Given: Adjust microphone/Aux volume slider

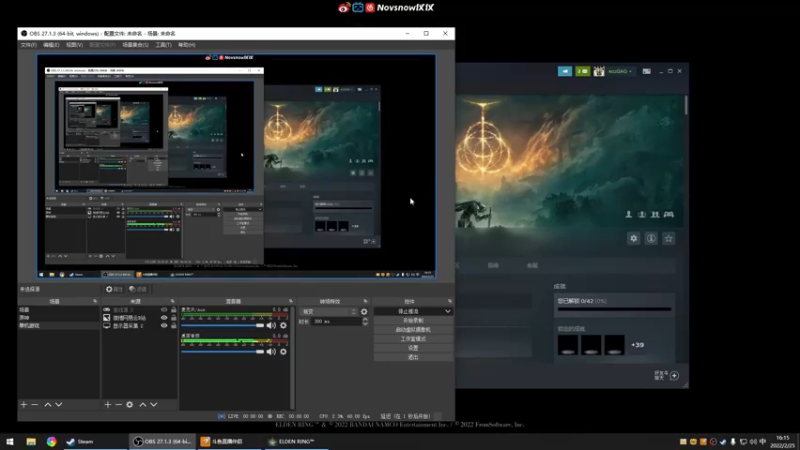Looking at the screenshot, I should pos(222,326).
